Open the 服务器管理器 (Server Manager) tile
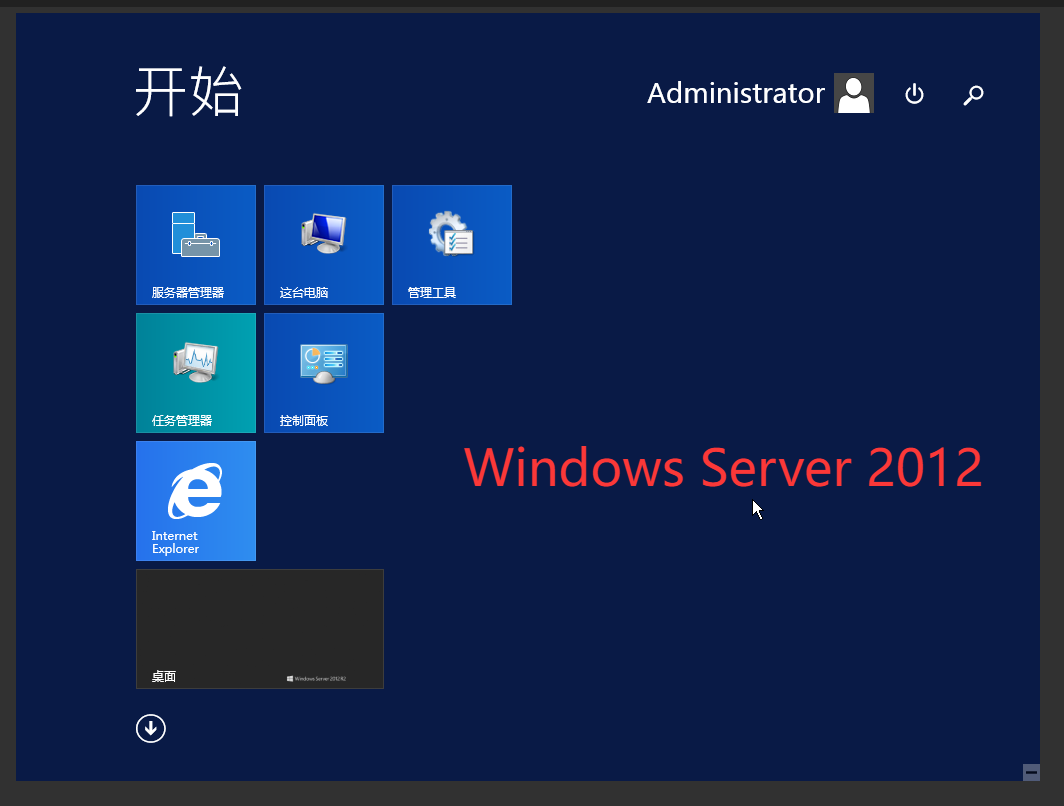 click(195, 245)
